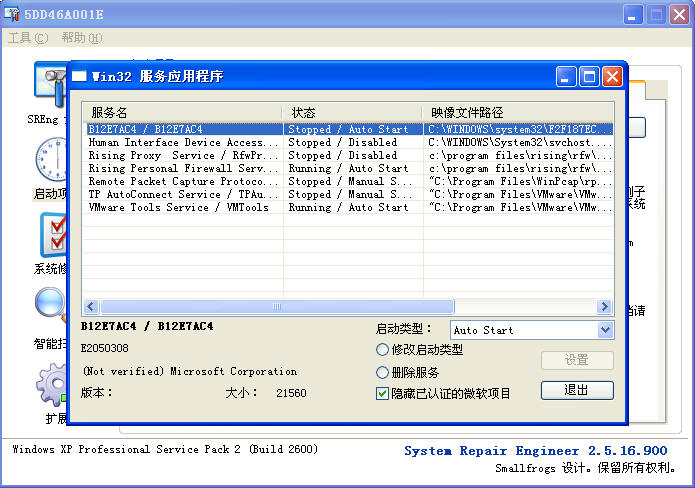Minimize the Win32 services dialog
Screen dimensions: 695x488
pyautogui.click(x=566, y=77)
